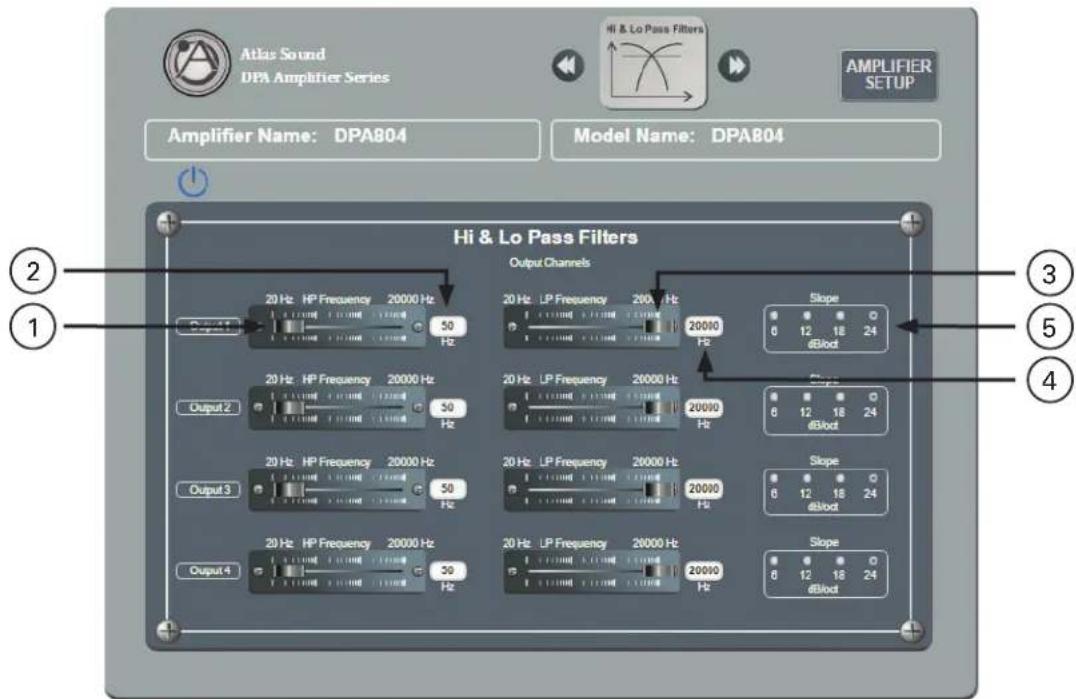Click dot right of Output 2 HP slider

(417, 407)
